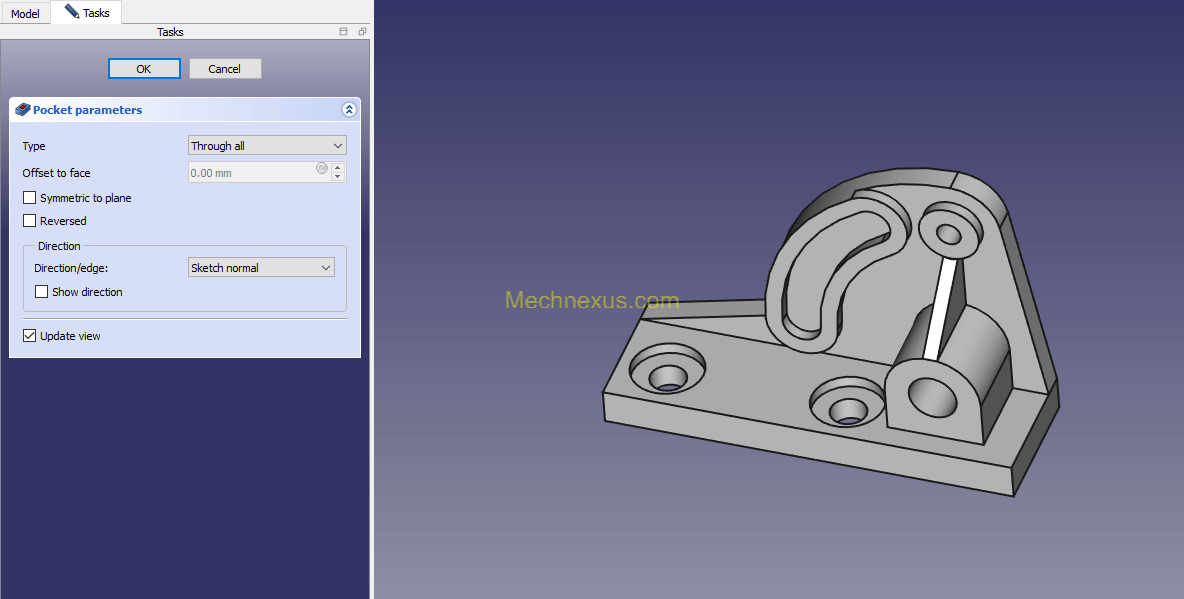Image resolution: width=1184 pixels, height=599 pixels.
Task: Click the Pocket parameters header icon
Action: point(22,110)
